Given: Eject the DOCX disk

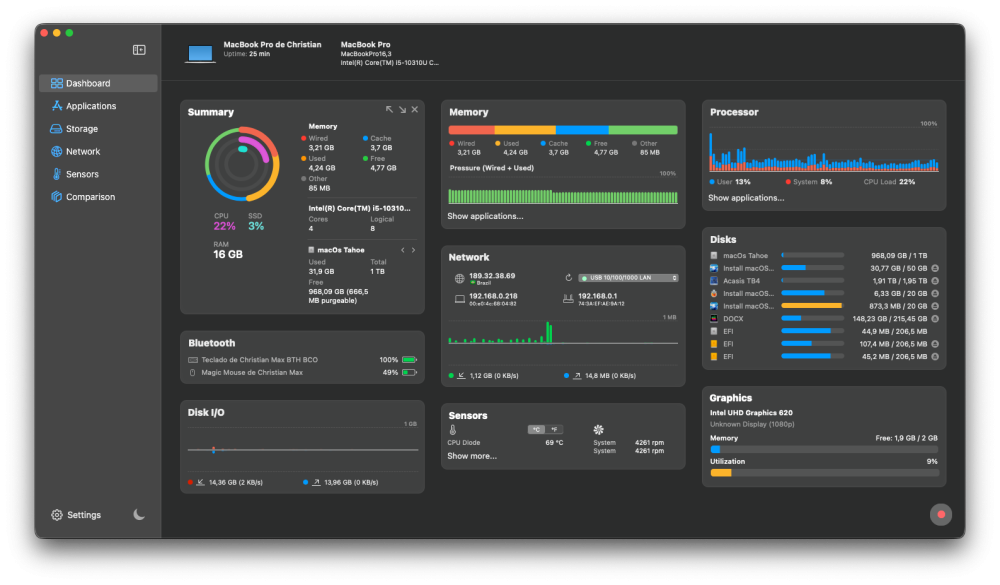Looking at the screenshot, I should click(935, 318).
